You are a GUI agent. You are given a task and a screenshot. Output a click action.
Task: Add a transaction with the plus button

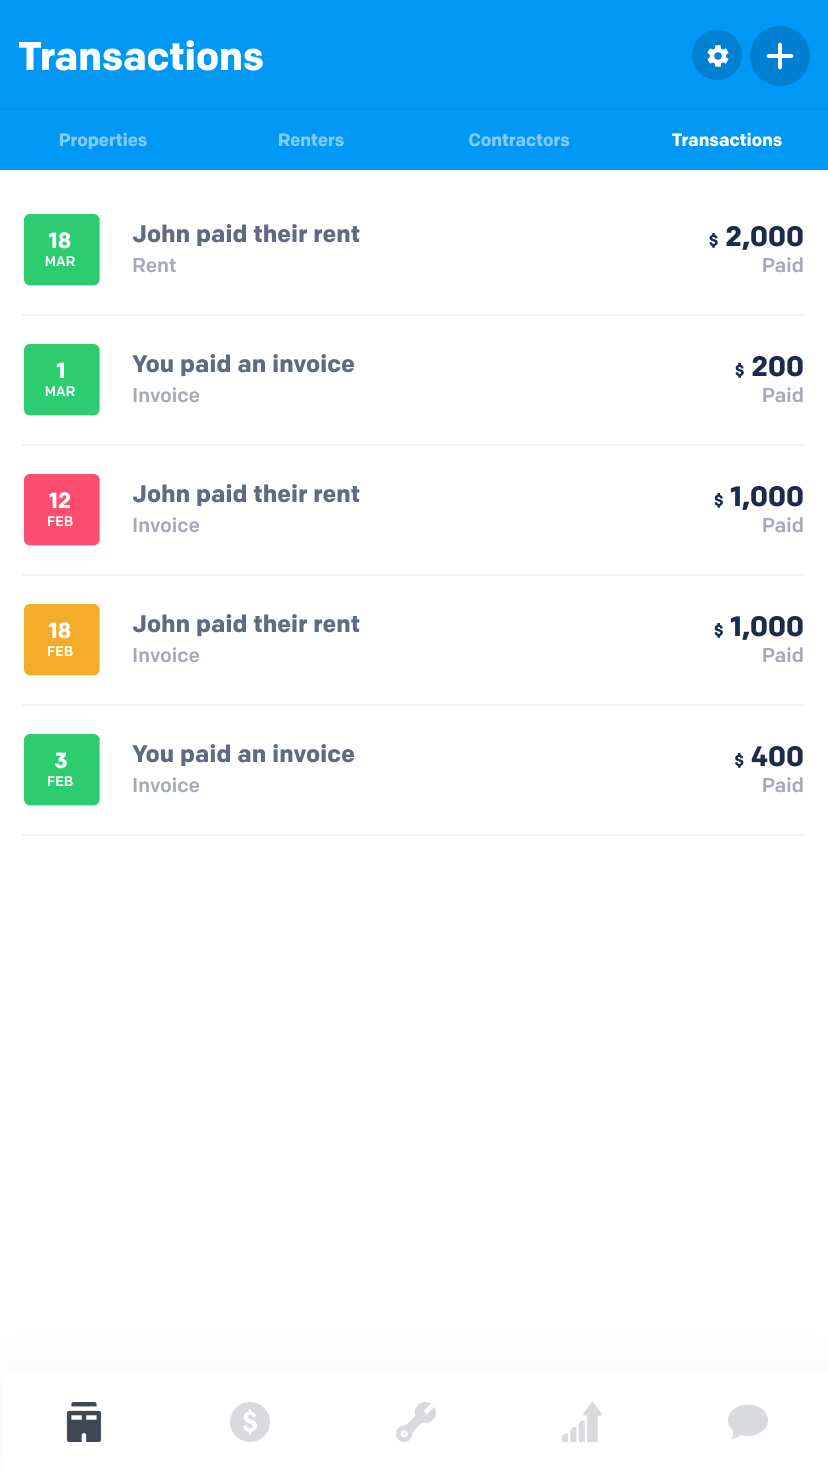(780, 56)
